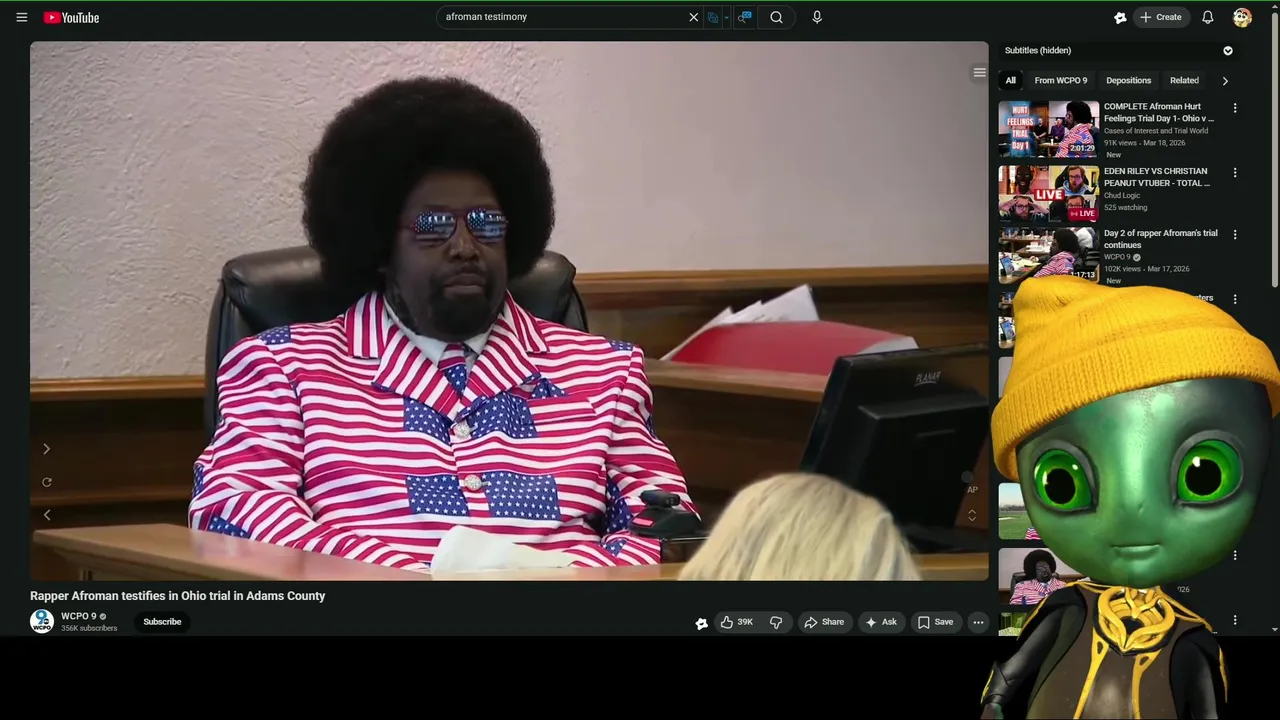Viewport: 1280px width, 720px height.
Task: Click the page vertical scrollbar
Action: (1274, 150)
